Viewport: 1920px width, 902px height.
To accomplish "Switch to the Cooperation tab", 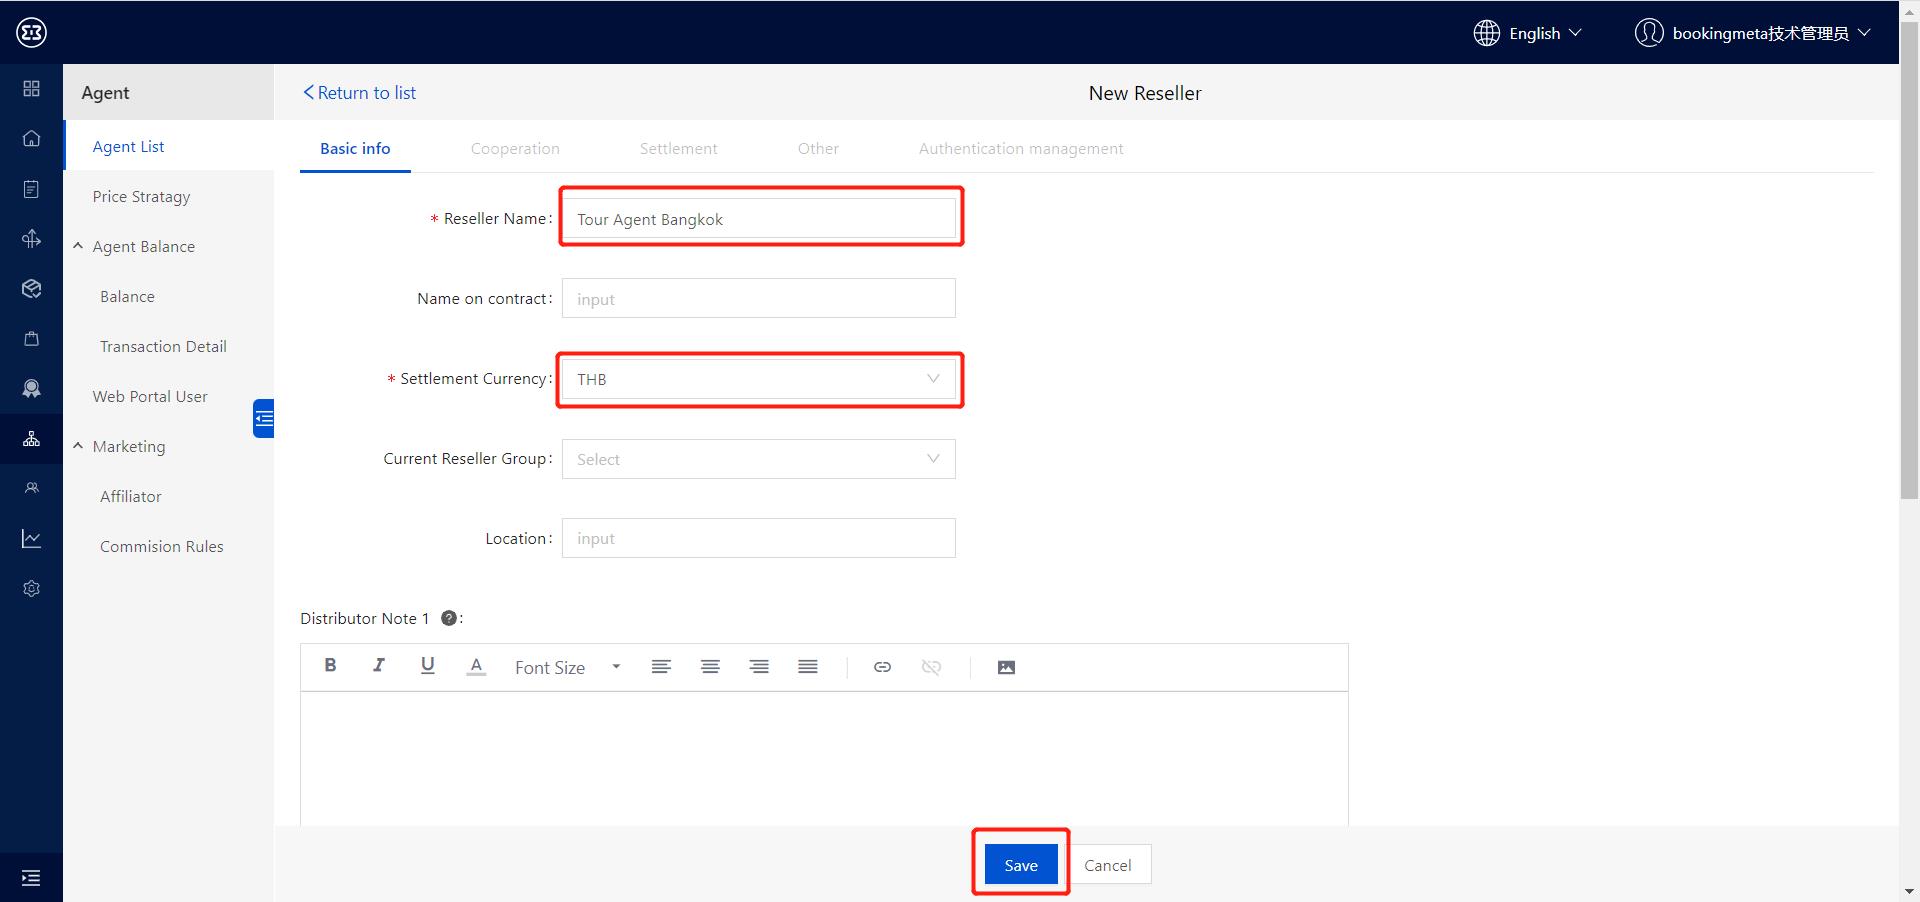I will tap(515, 148).
